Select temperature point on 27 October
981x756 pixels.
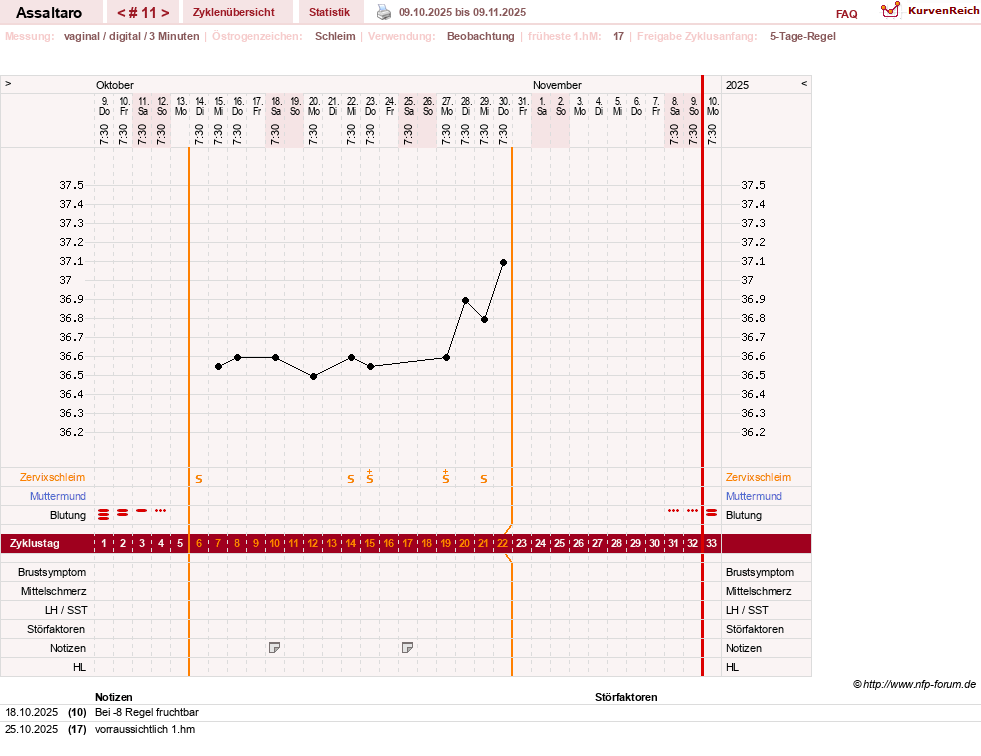446,357
